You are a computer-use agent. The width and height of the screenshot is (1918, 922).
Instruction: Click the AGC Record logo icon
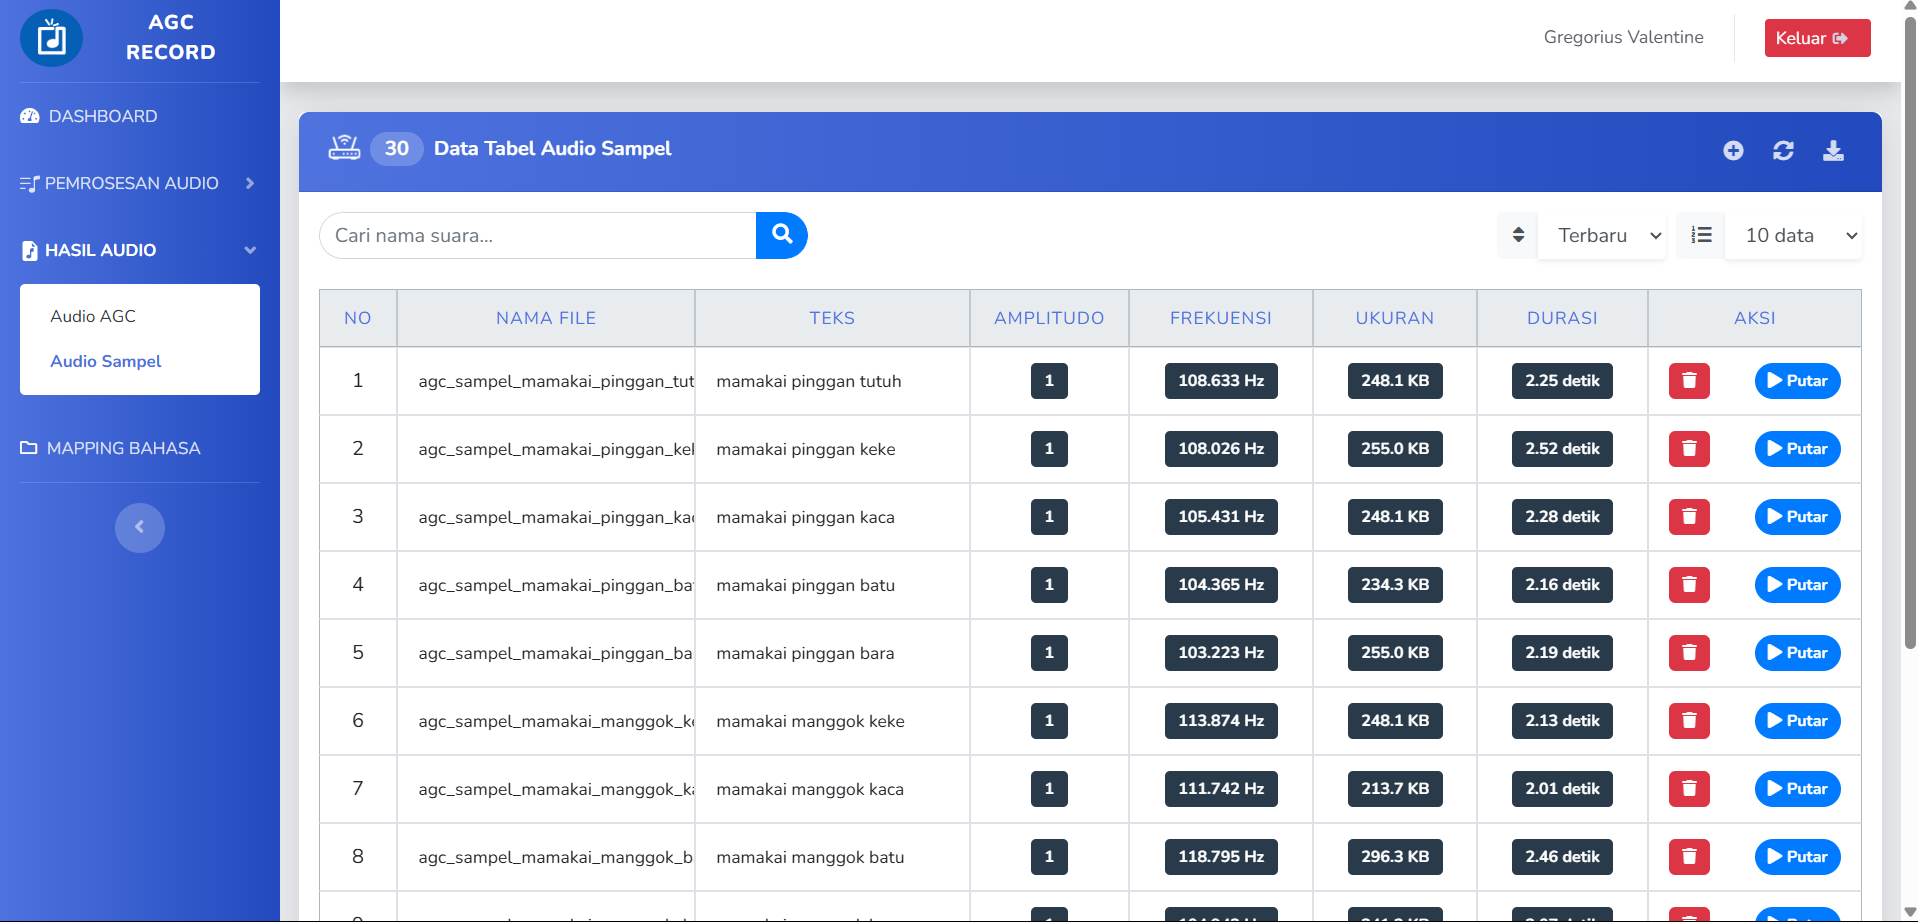[52, 38]
